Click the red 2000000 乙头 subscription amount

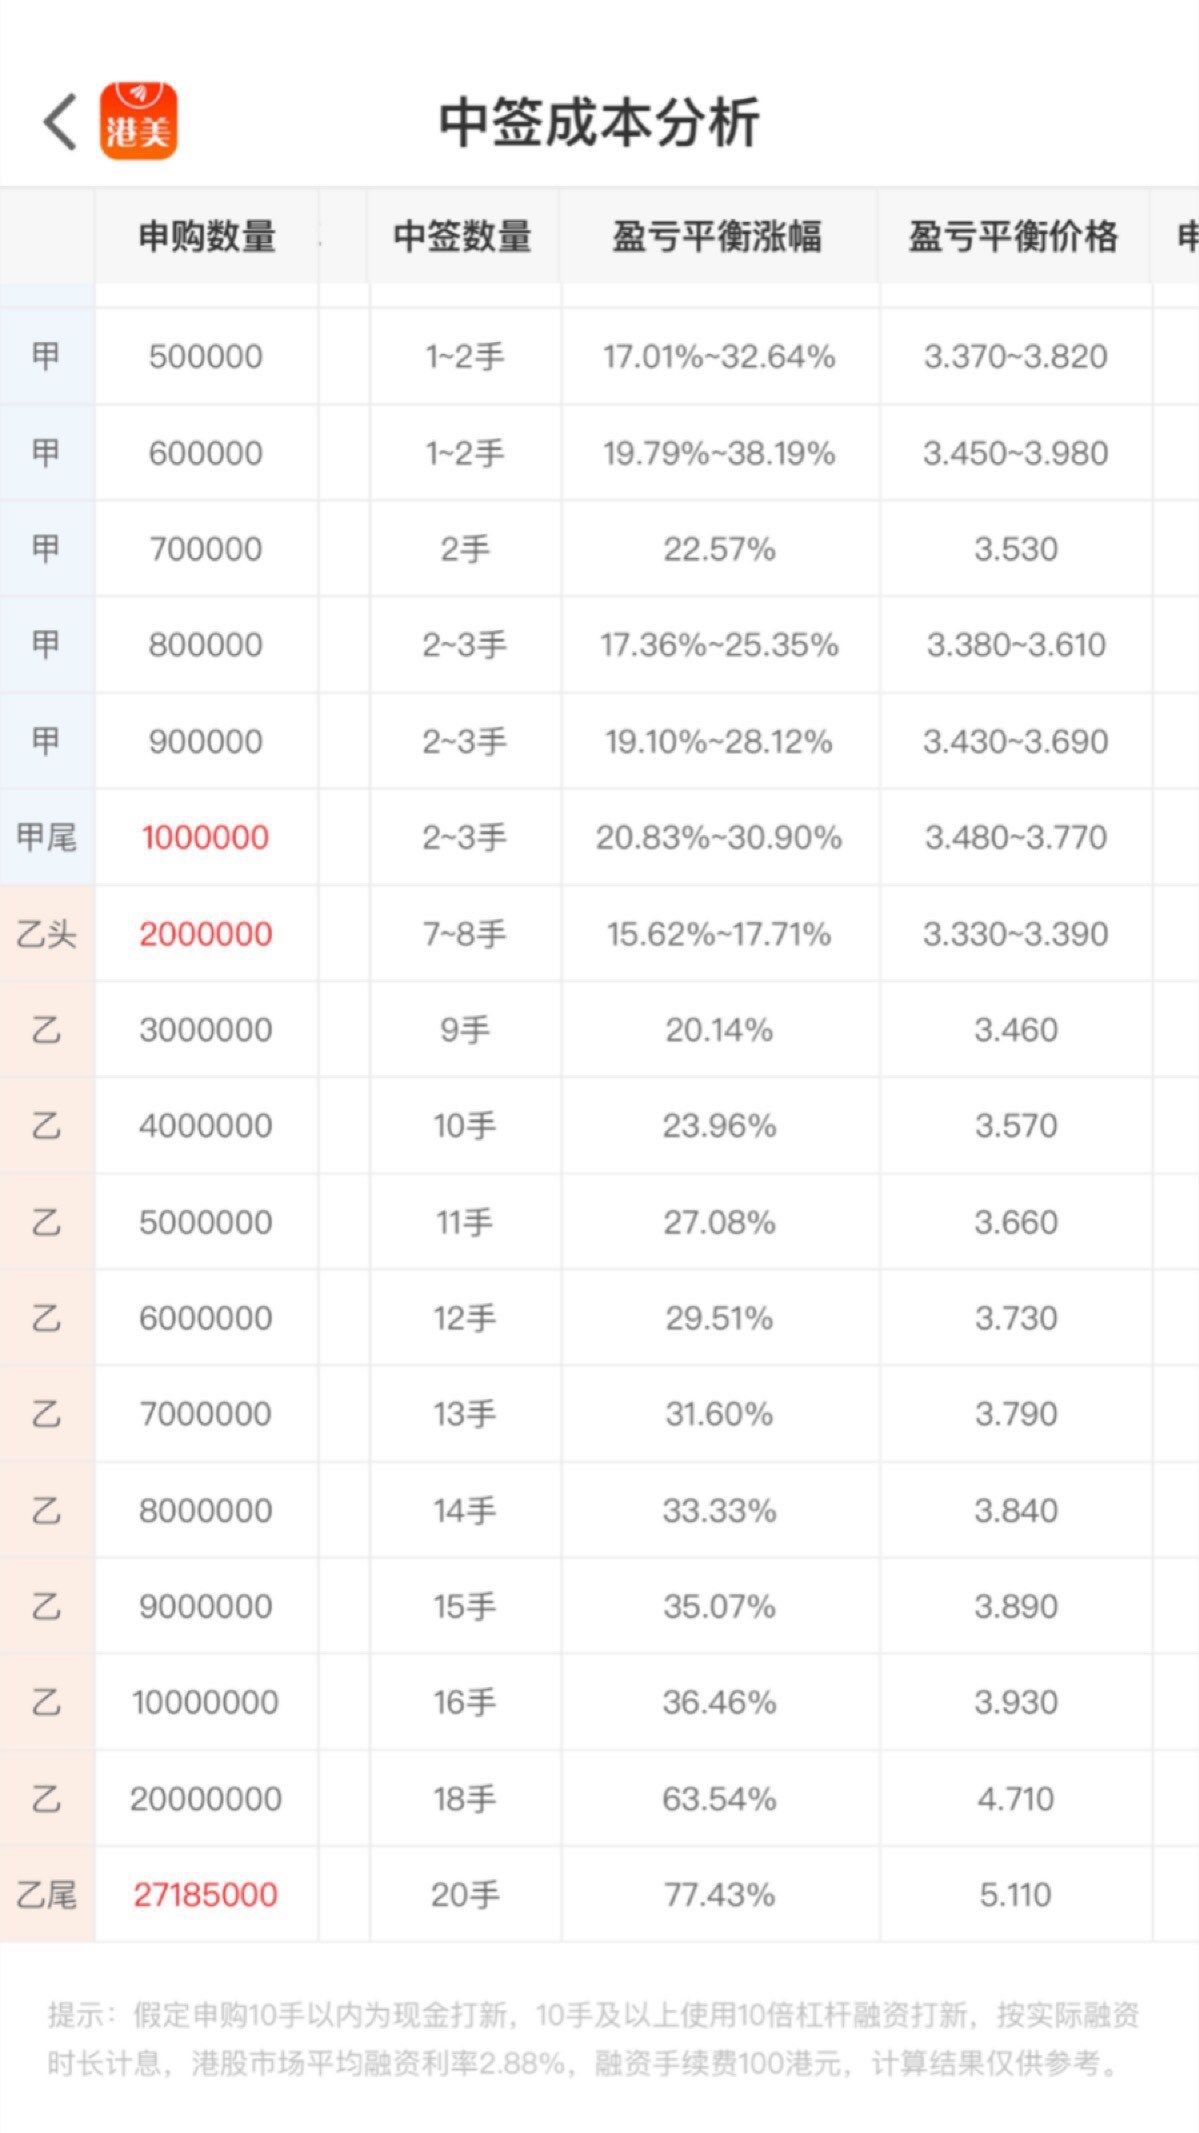(x=206, y=934)
